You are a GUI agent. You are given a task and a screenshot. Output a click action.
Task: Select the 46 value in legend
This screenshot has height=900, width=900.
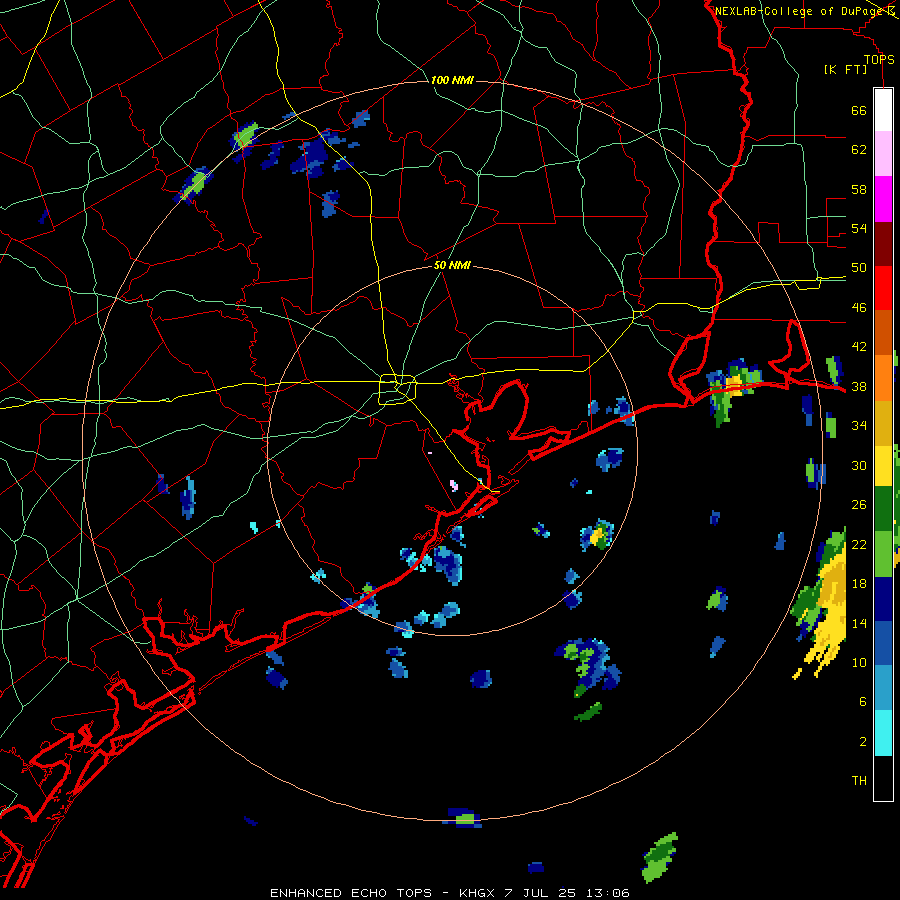(859, 308)
